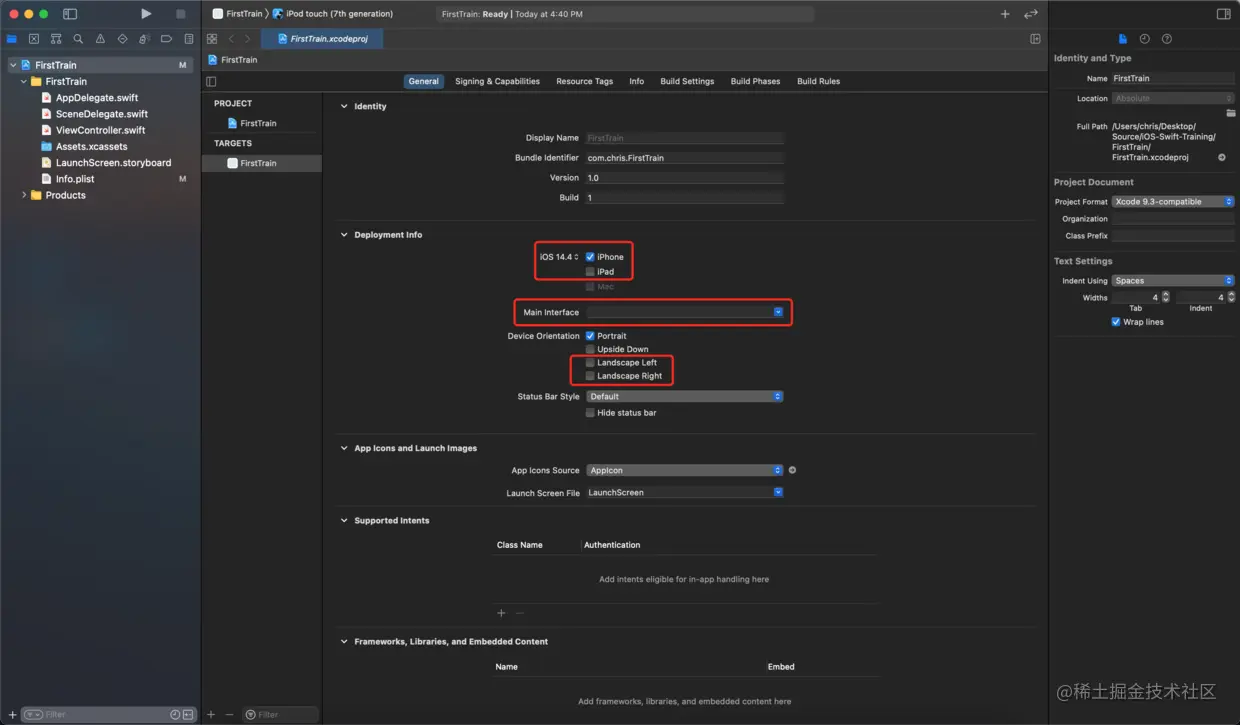Image resolution: width=1240 pixels, height=725 pixels.
Task: Uncheck the iPhone device checkbox
Action: [590, 257]
